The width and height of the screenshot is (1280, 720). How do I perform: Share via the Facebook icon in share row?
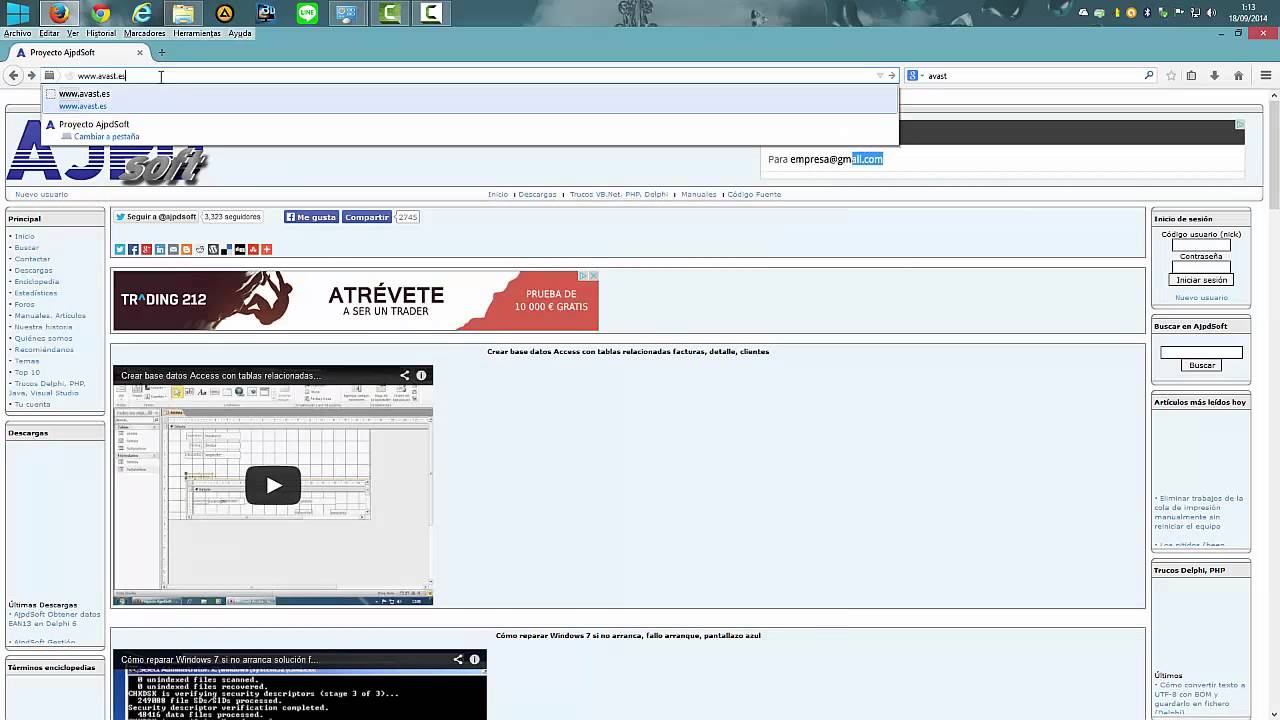pyautogui.click(x=133, y=249)
